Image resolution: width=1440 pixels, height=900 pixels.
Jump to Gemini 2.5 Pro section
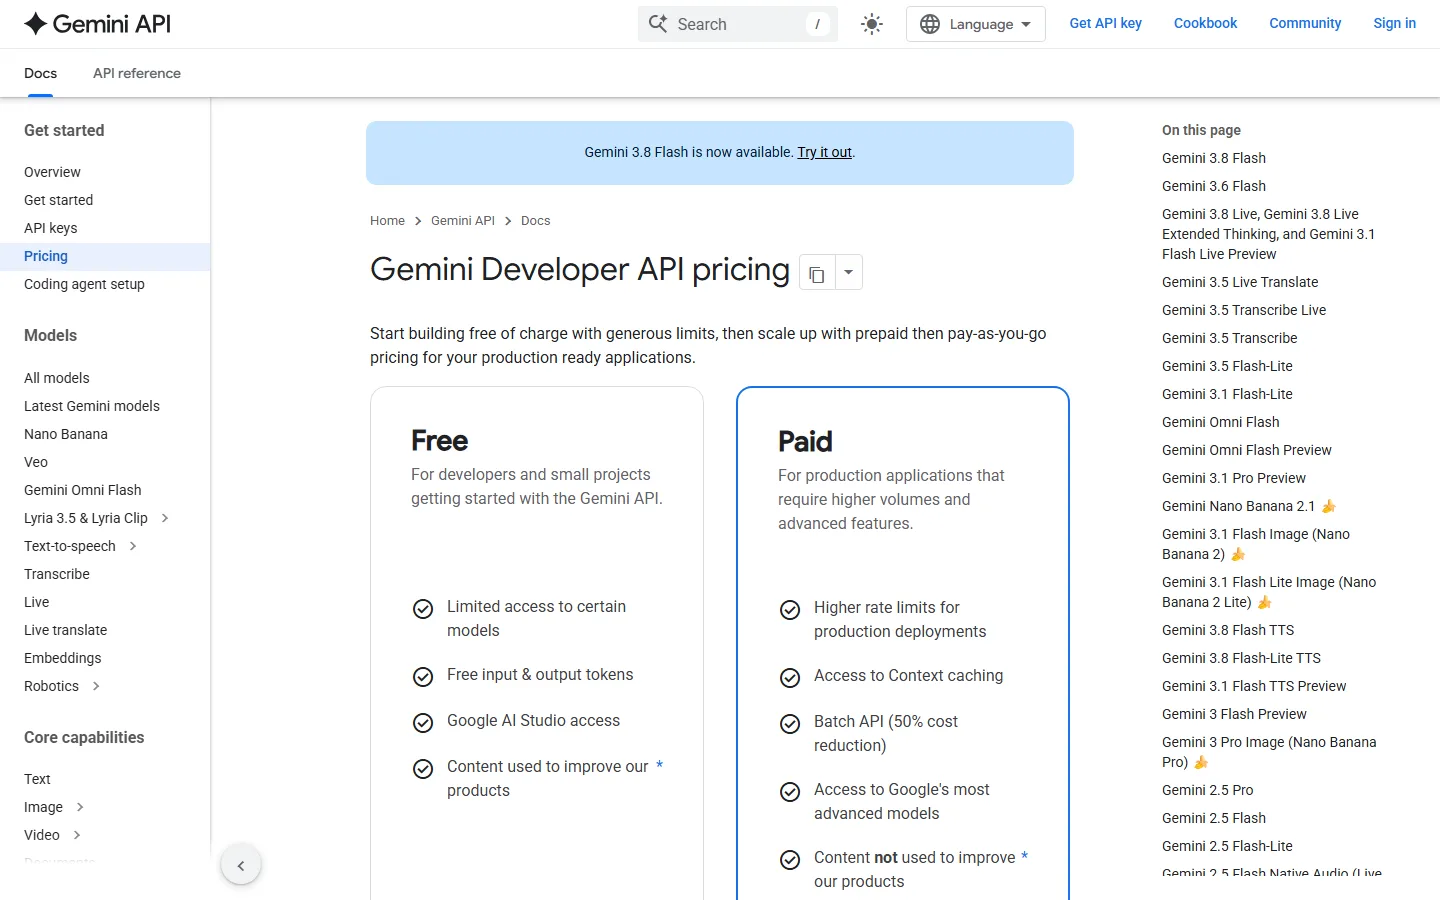tap(1207, 790)
